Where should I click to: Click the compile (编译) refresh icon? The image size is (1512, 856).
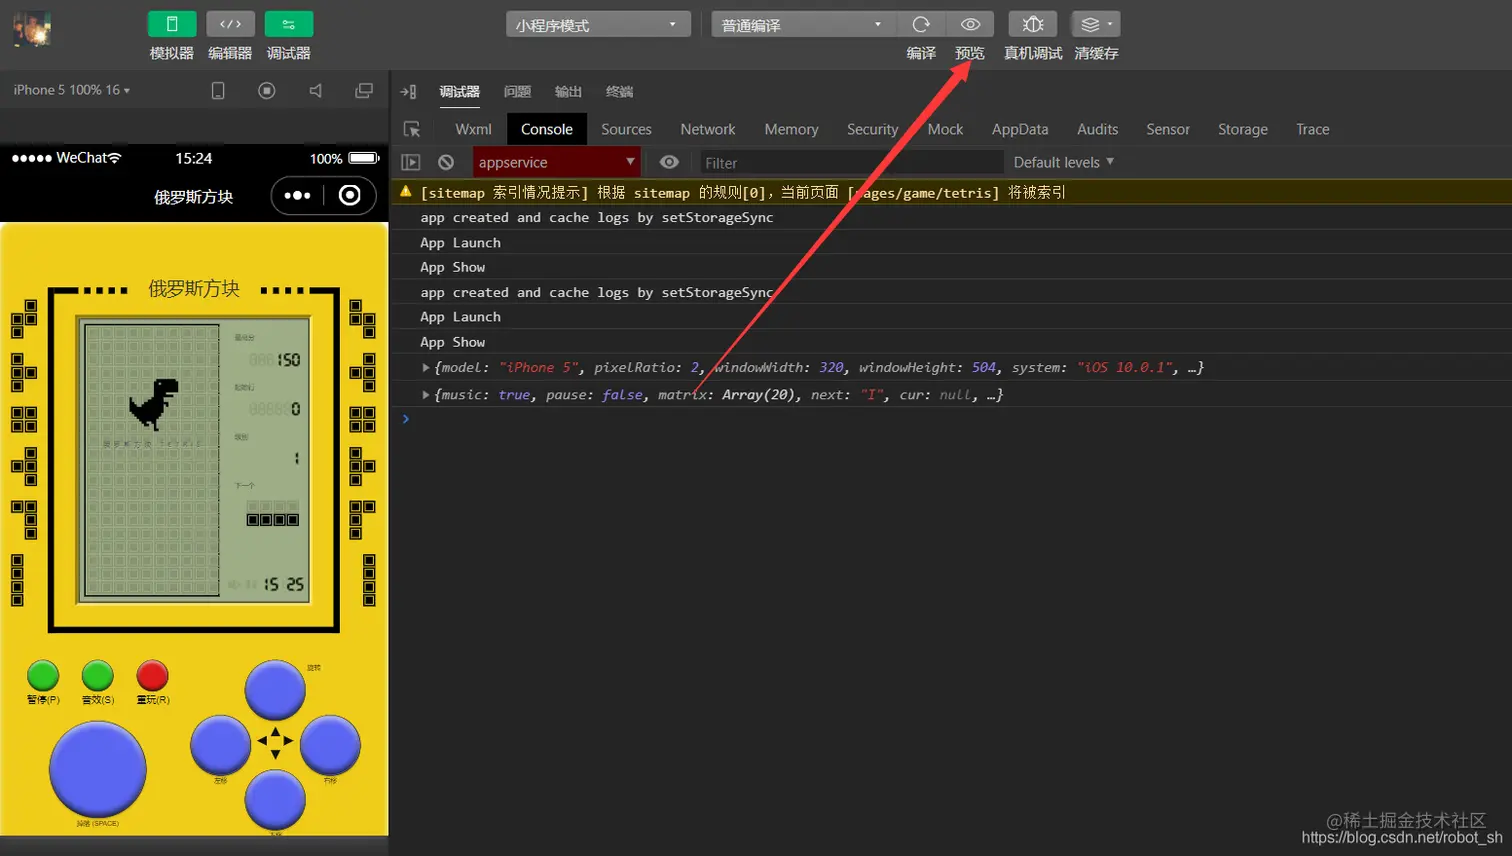coord(921,24)
